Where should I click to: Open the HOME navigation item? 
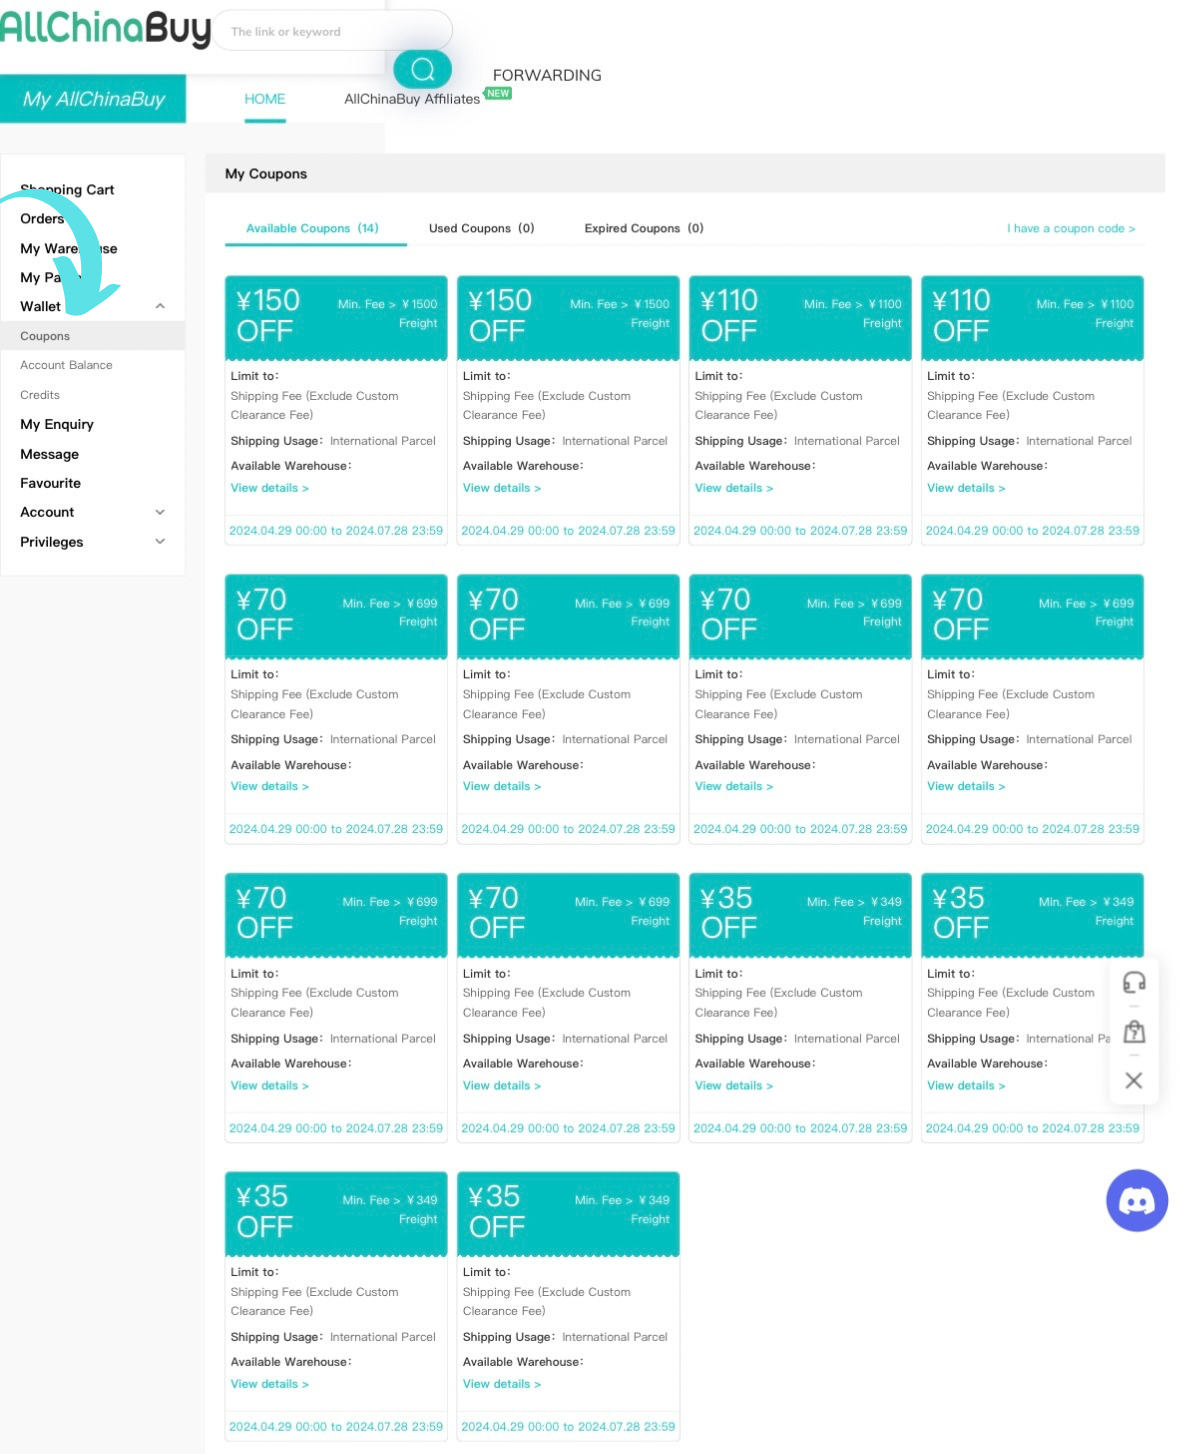click(265, 99)
